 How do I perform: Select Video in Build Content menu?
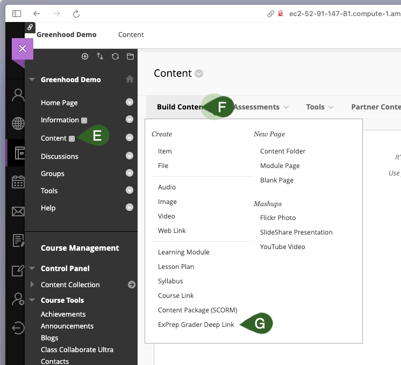point(166,216)
